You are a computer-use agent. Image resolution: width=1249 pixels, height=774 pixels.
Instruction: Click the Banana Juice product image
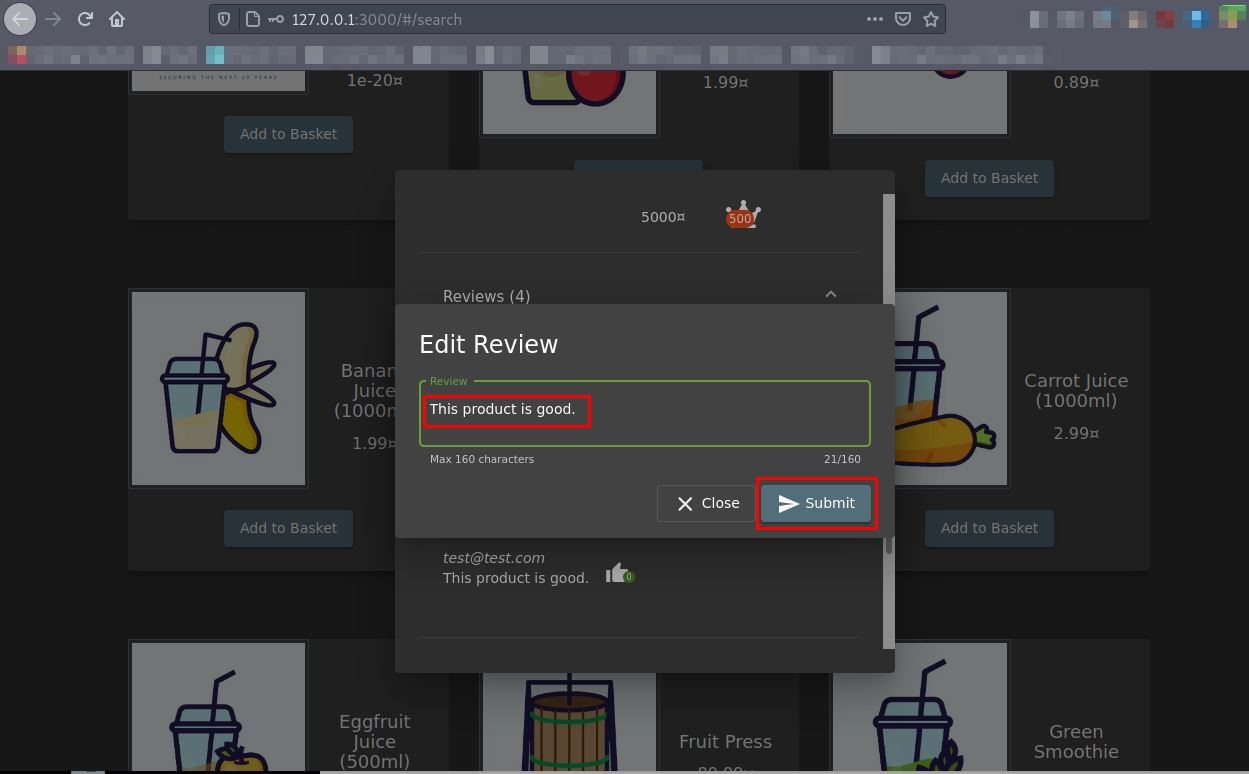tap(218, 388)
